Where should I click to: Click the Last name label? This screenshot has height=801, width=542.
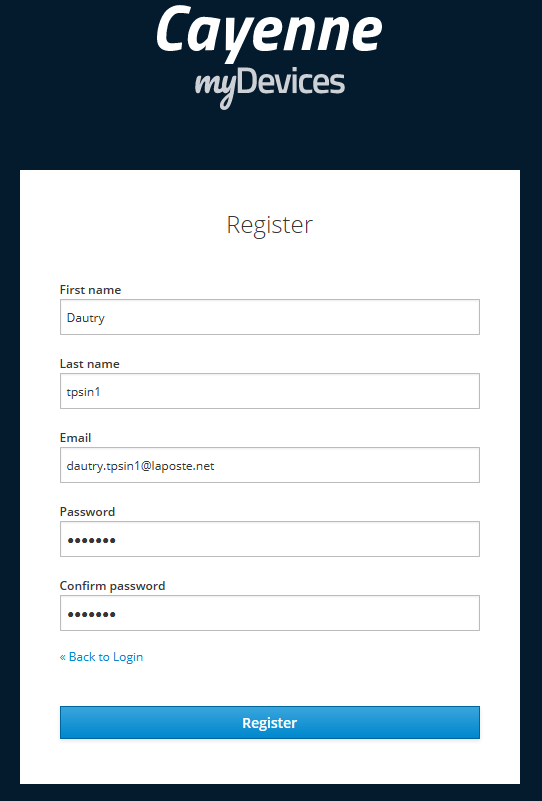pos(89,364)
